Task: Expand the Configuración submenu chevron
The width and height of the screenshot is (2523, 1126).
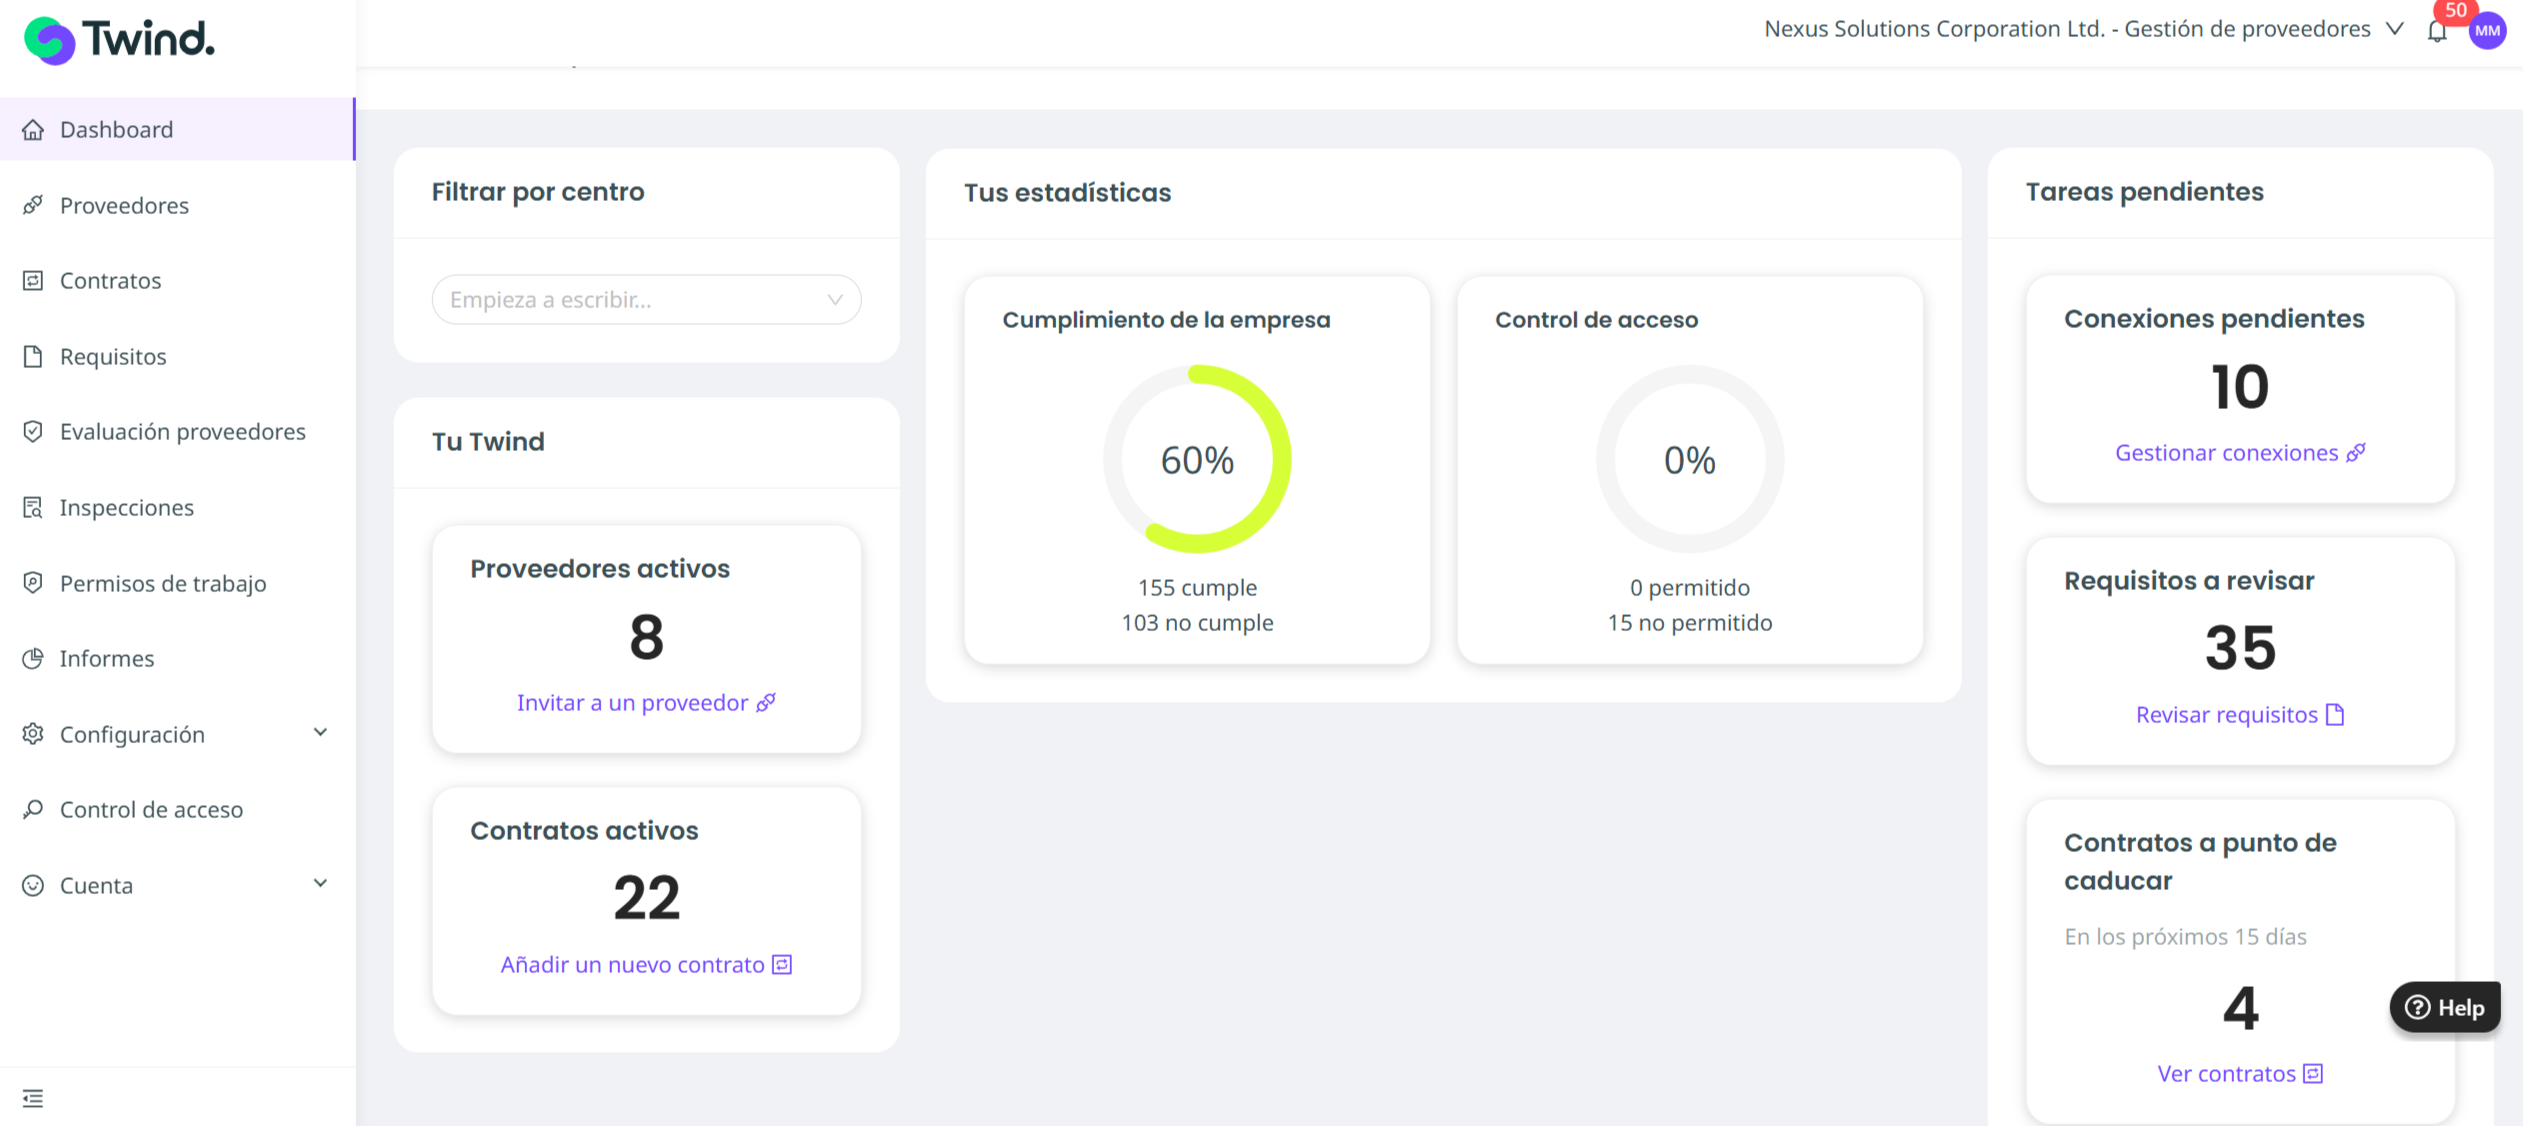Action: click(320, 733)
